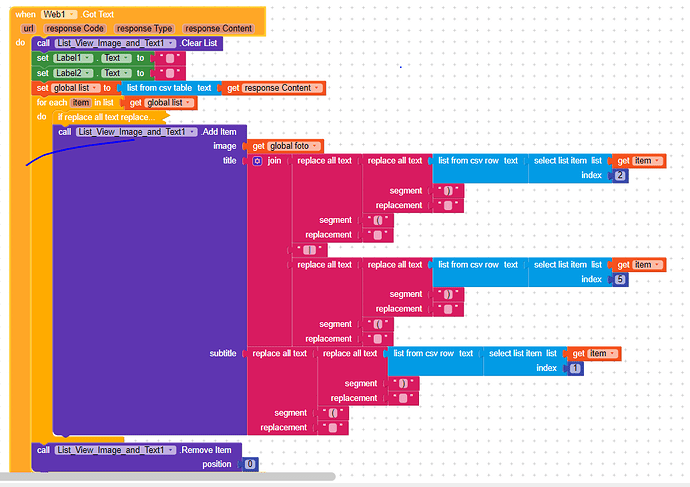Image resolution: width=690 pixels, height=487 pixels.
Task: Click response Content parameter in the event header
Action: (218, 29)
